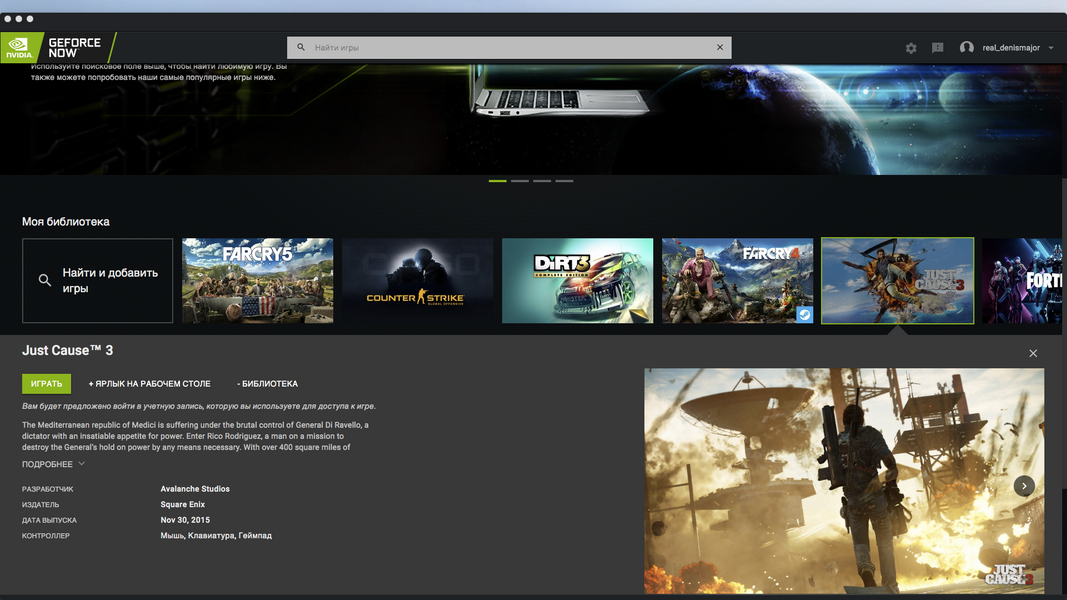Add shortcut via ЯРЛЫК НА РАБОЧЕМ СТОЛЕ
Screen dimensions: 1067x600
click(x=149, y=384)
